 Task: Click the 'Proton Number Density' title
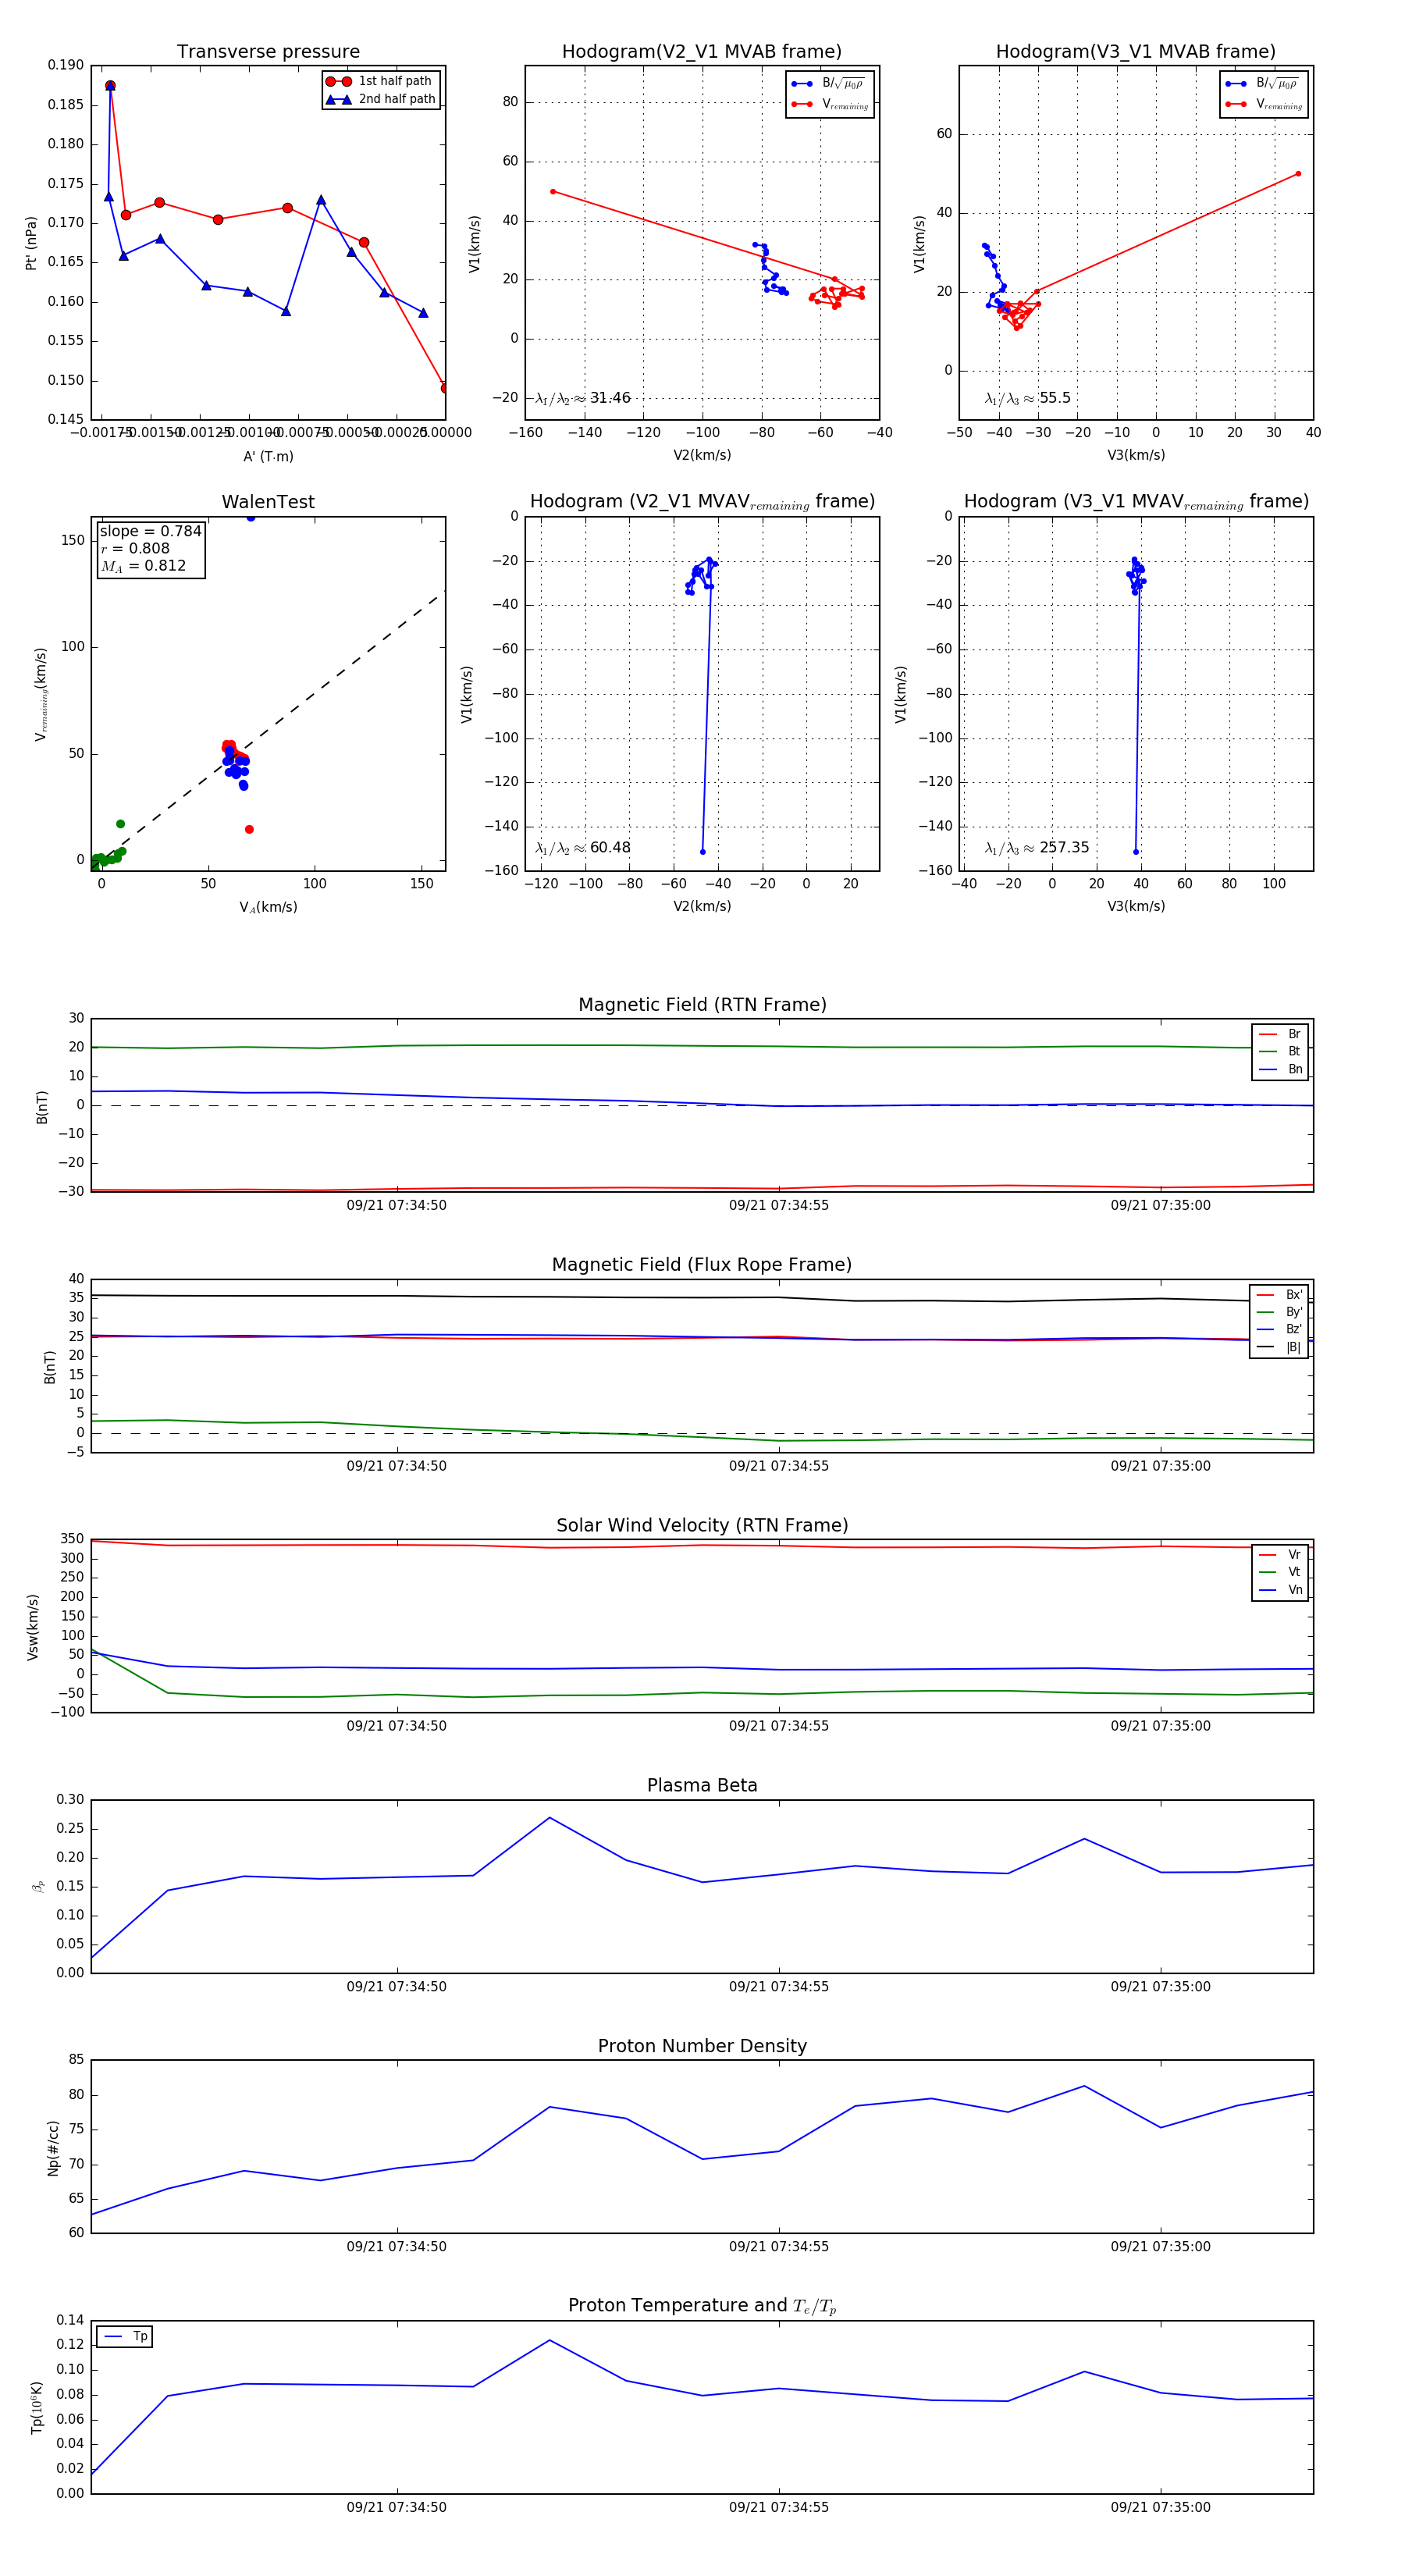tap(702, 2046)
